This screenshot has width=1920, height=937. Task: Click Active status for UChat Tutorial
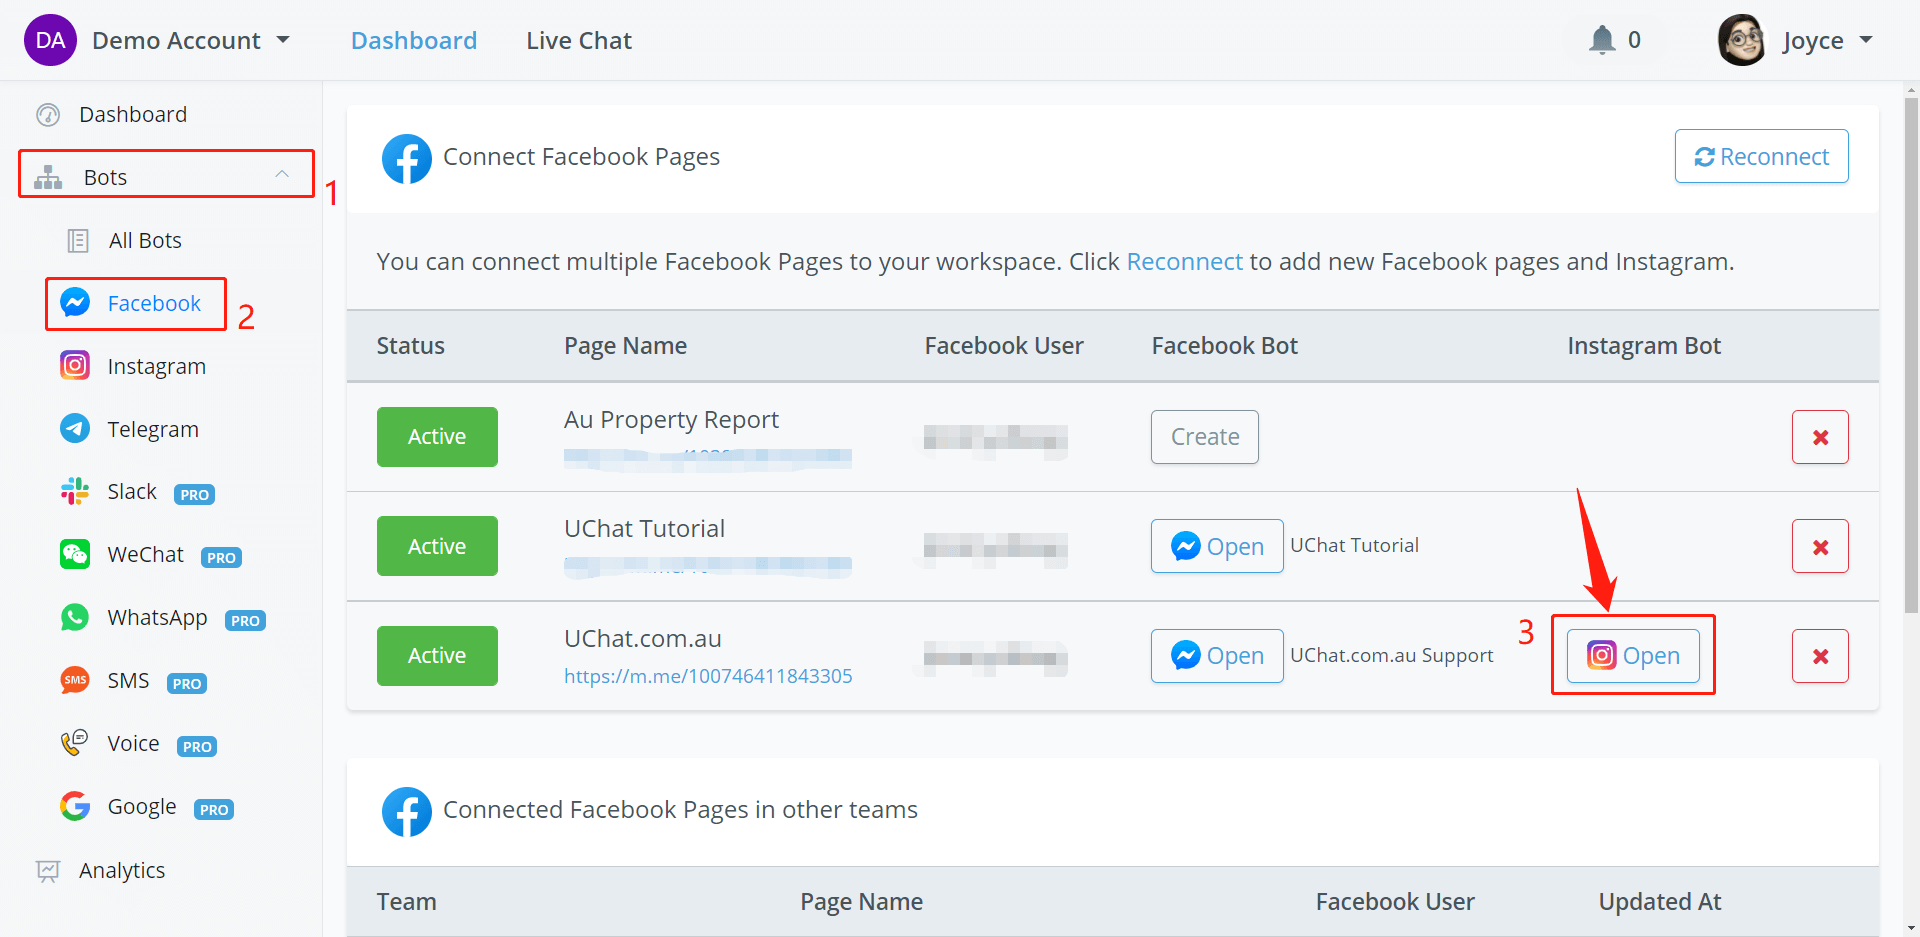pos(437,546)
